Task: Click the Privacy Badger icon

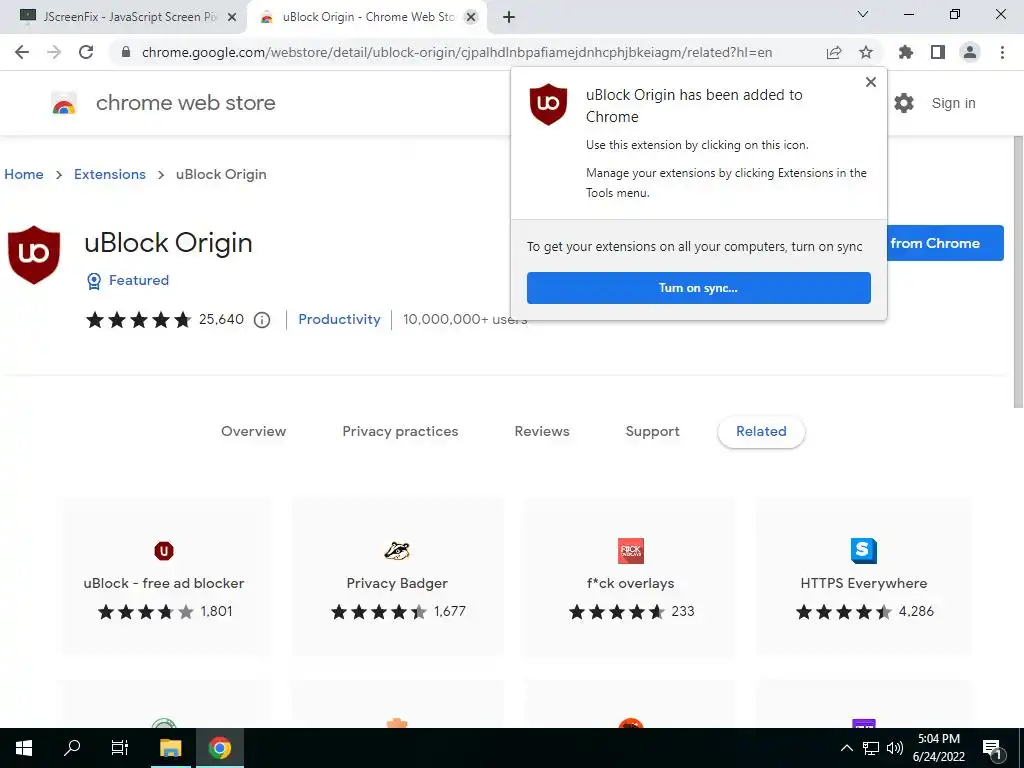Action: pyautogui.click(x=396, y=551)
